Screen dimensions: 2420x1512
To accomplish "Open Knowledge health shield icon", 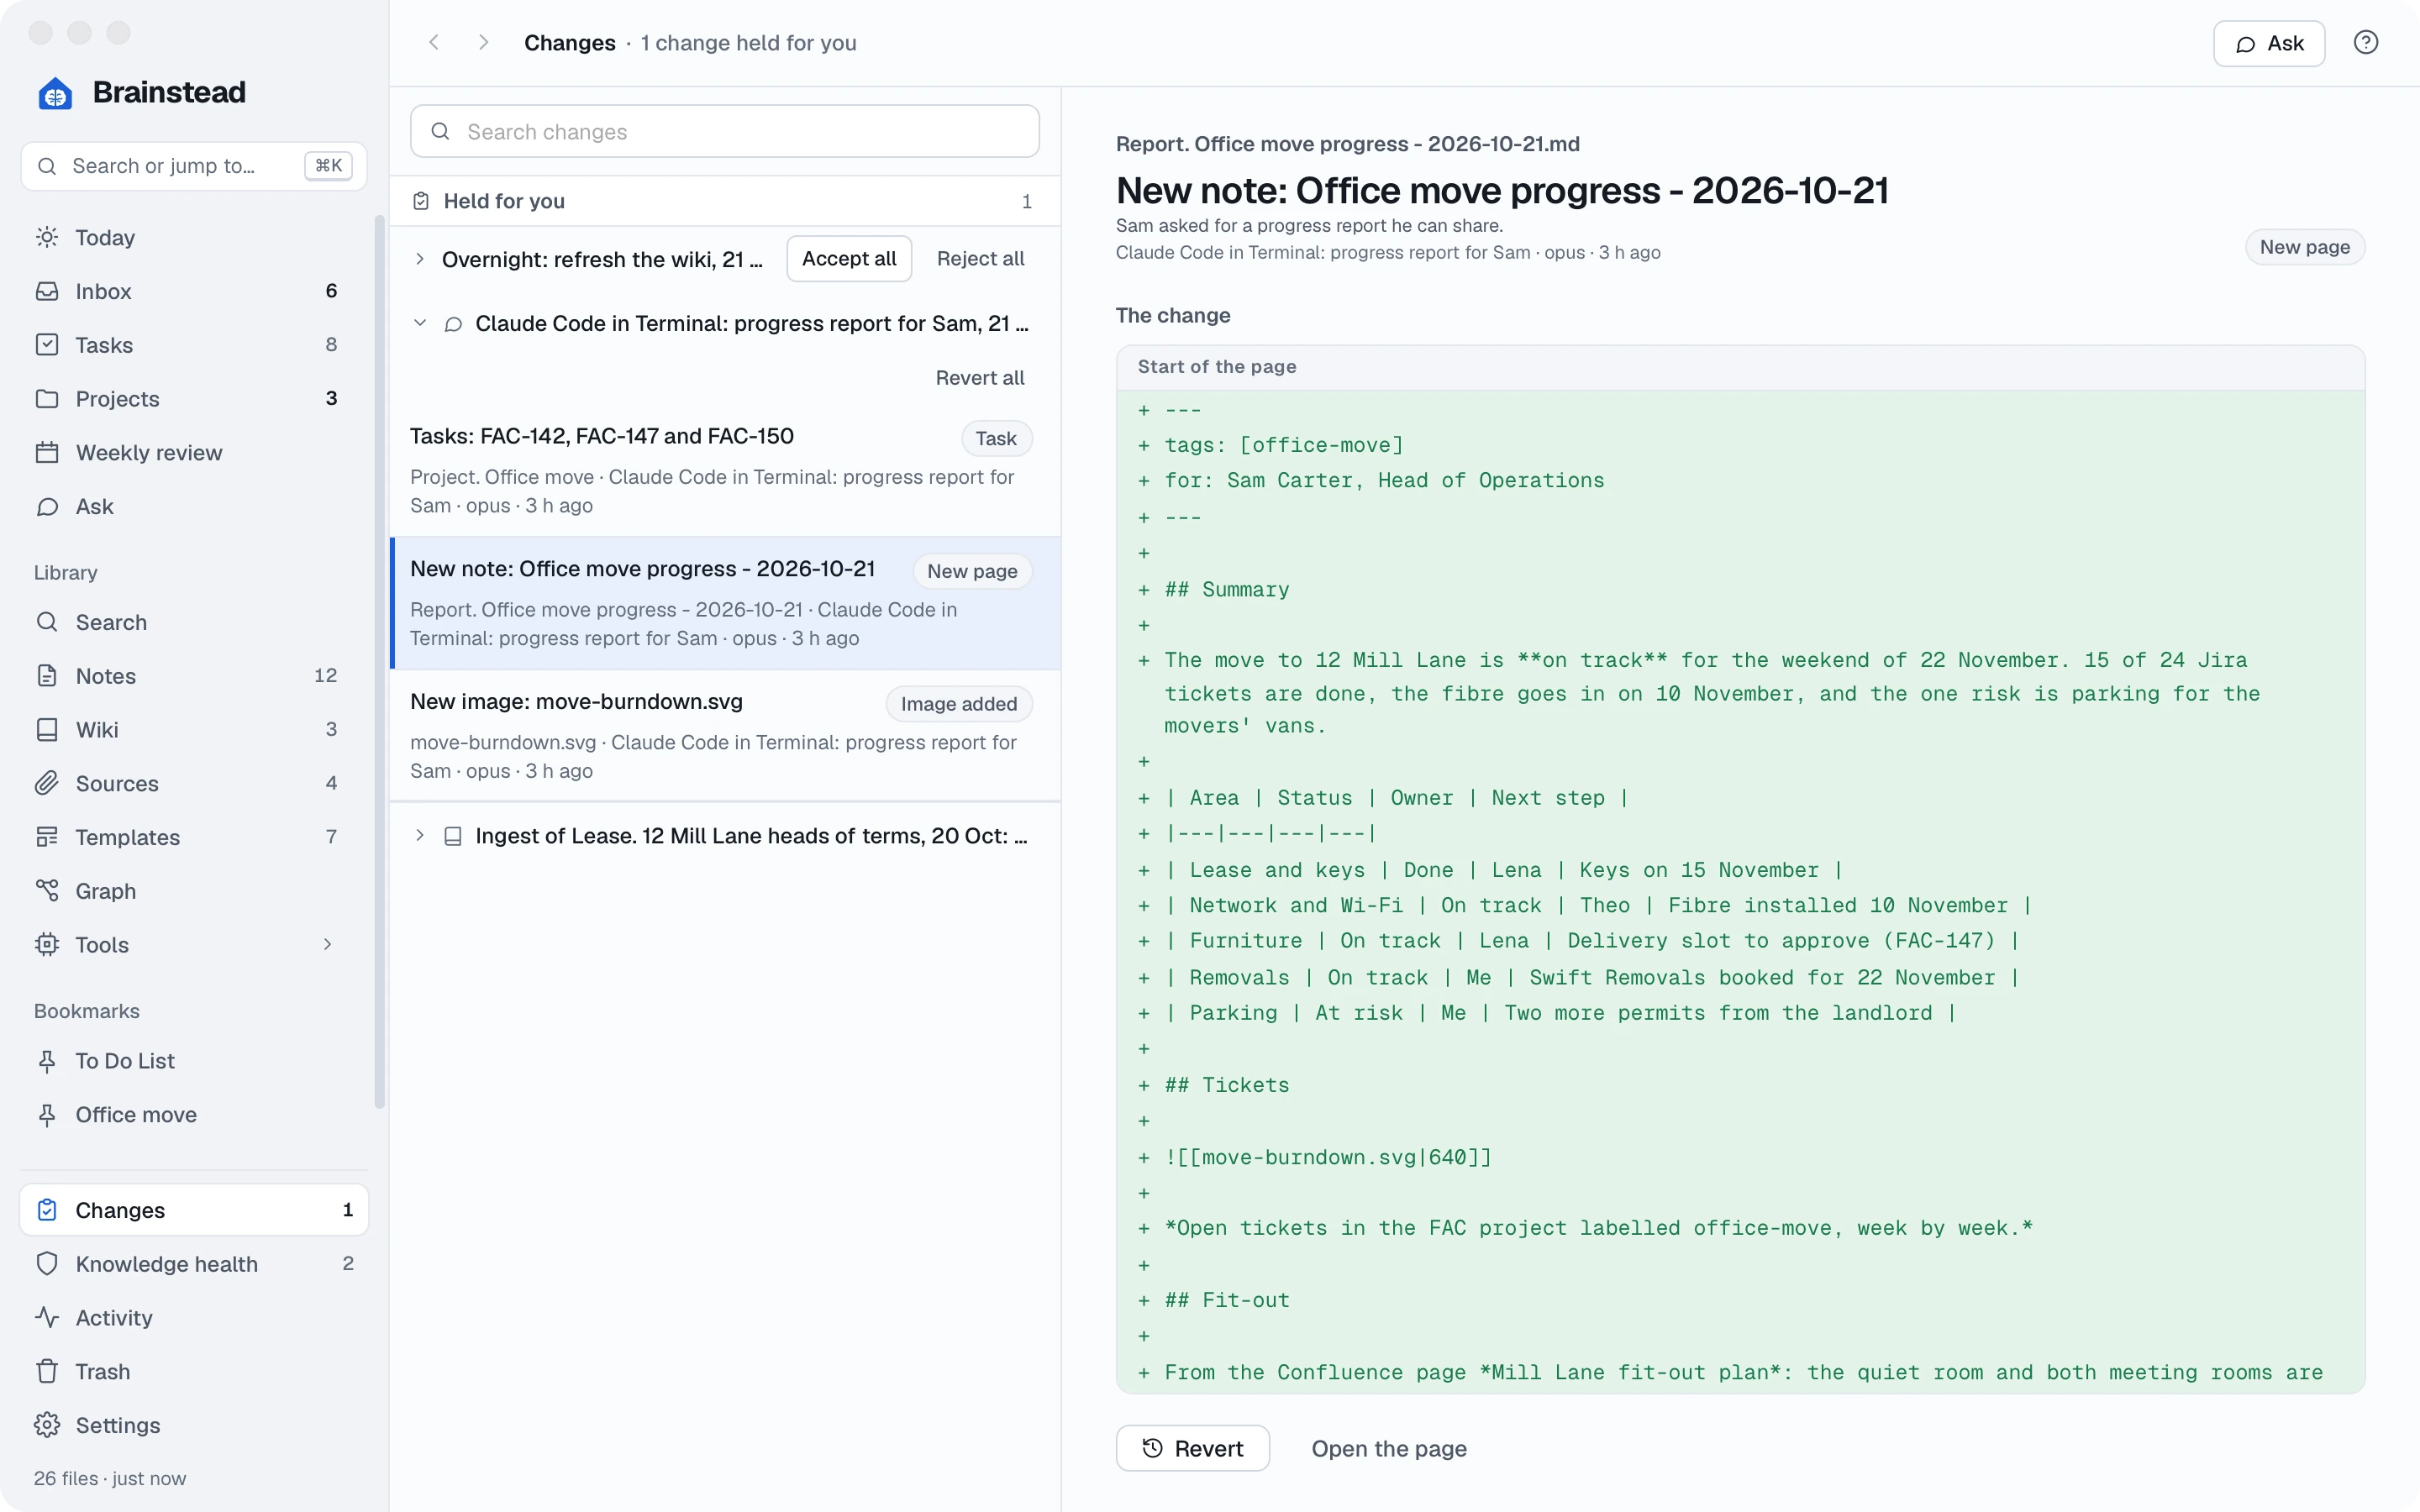I will (x=47, y=1264).
